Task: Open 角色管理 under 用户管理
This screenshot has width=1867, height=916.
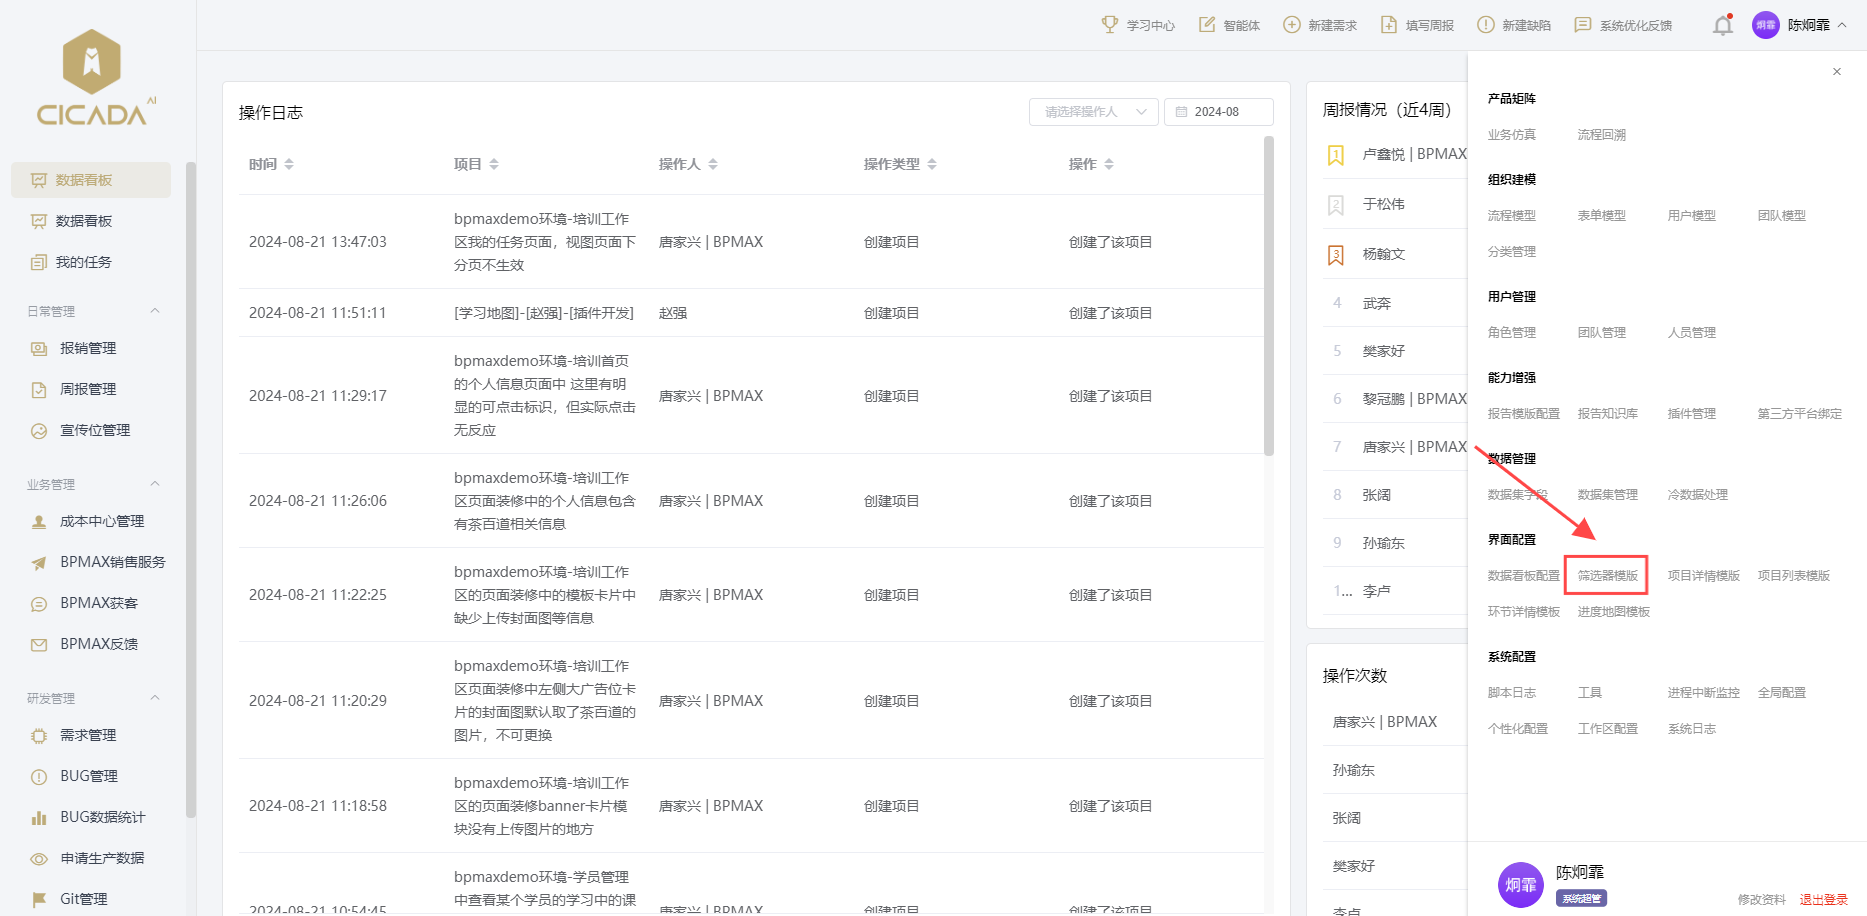Action: point(1511,333)
